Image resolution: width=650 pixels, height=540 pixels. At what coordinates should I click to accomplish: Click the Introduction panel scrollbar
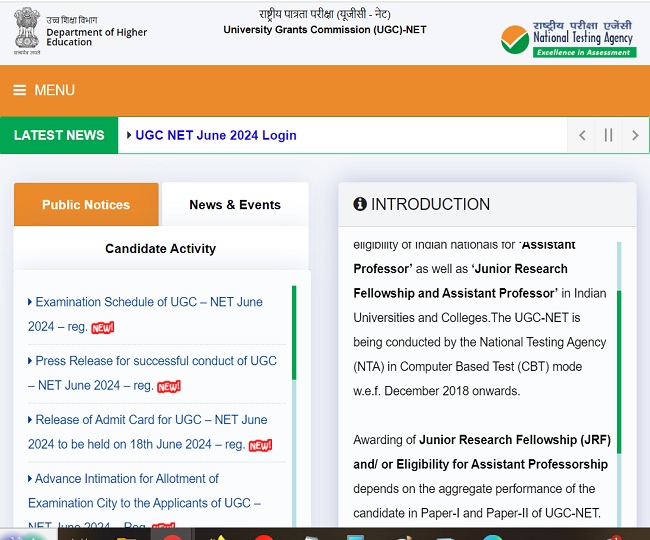(619, 370)
